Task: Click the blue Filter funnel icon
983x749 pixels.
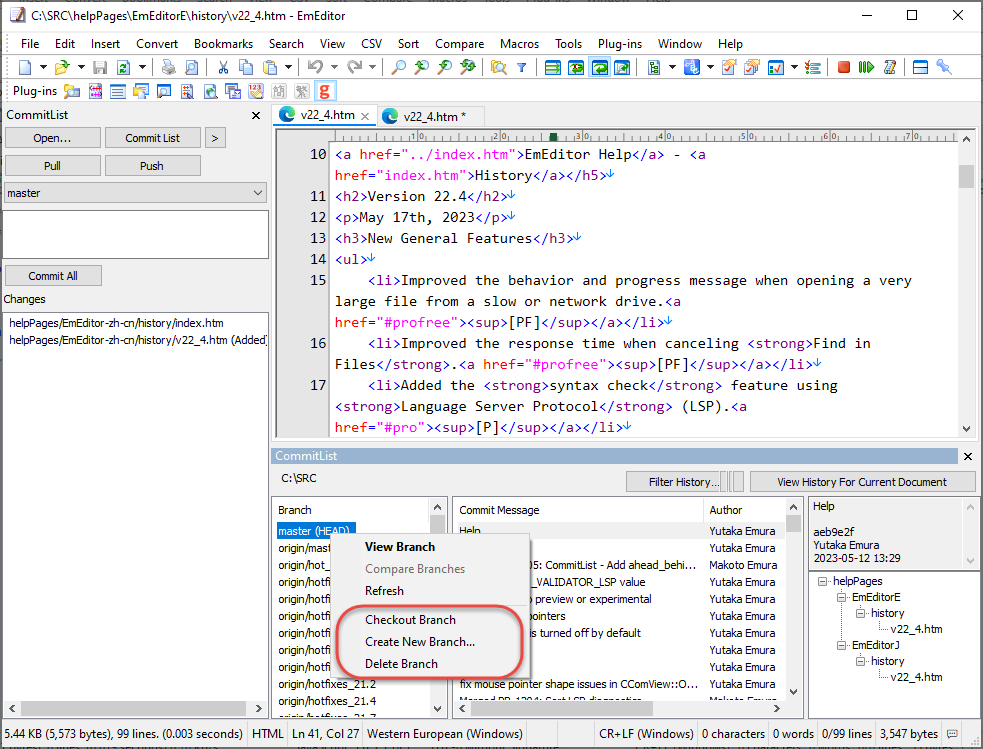Action: tap(522, 67)
